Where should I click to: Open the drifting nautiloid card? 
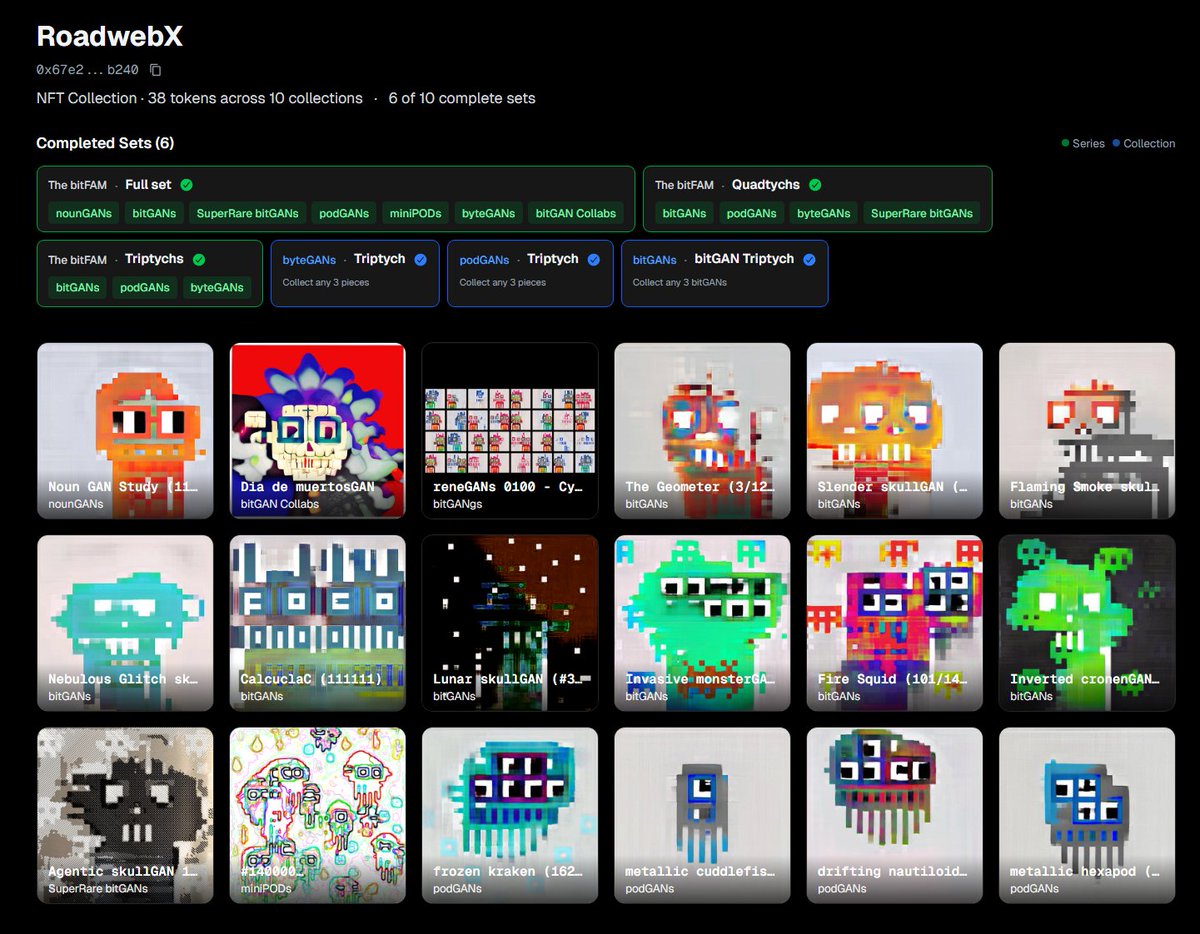895,815
